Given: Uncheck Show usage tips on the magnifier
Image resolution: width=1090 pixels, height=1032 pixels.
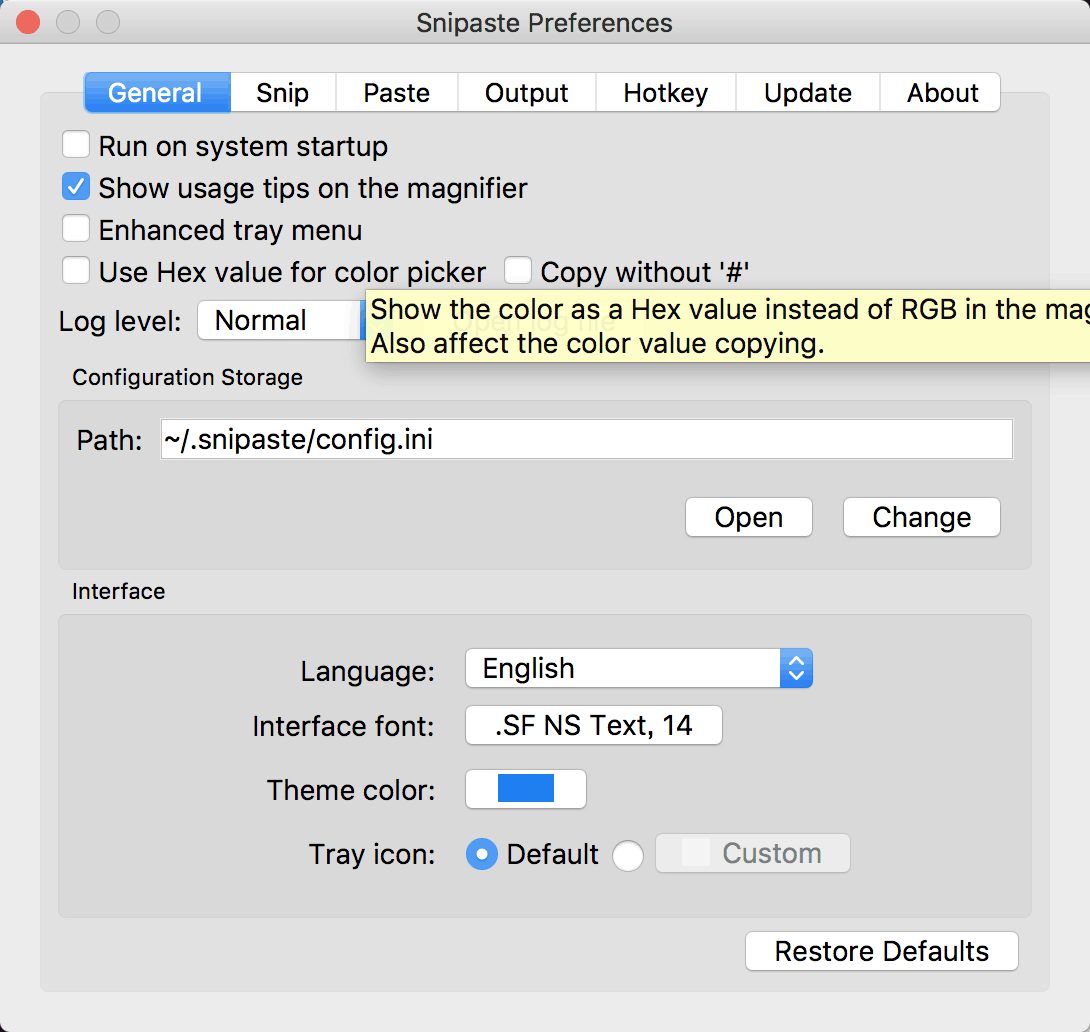Looking at the screenshot, I should 76,187.
